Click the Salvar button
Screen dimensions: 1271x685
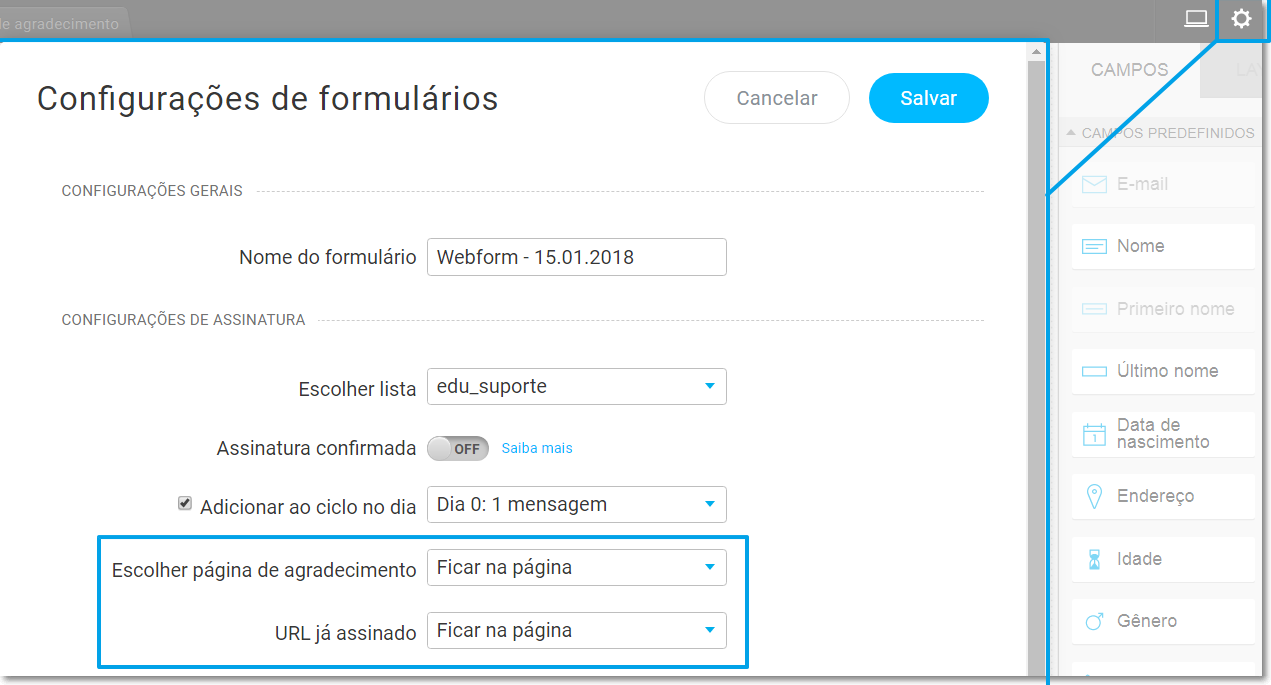(x=929, y=98)
